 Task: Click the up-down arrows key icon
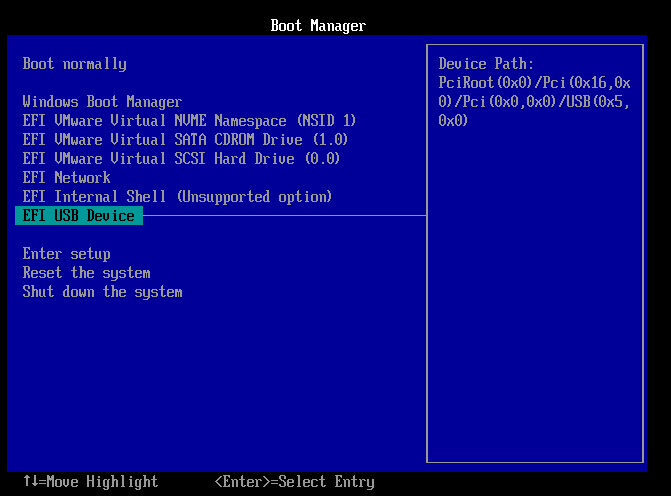[x=30, y=482]
